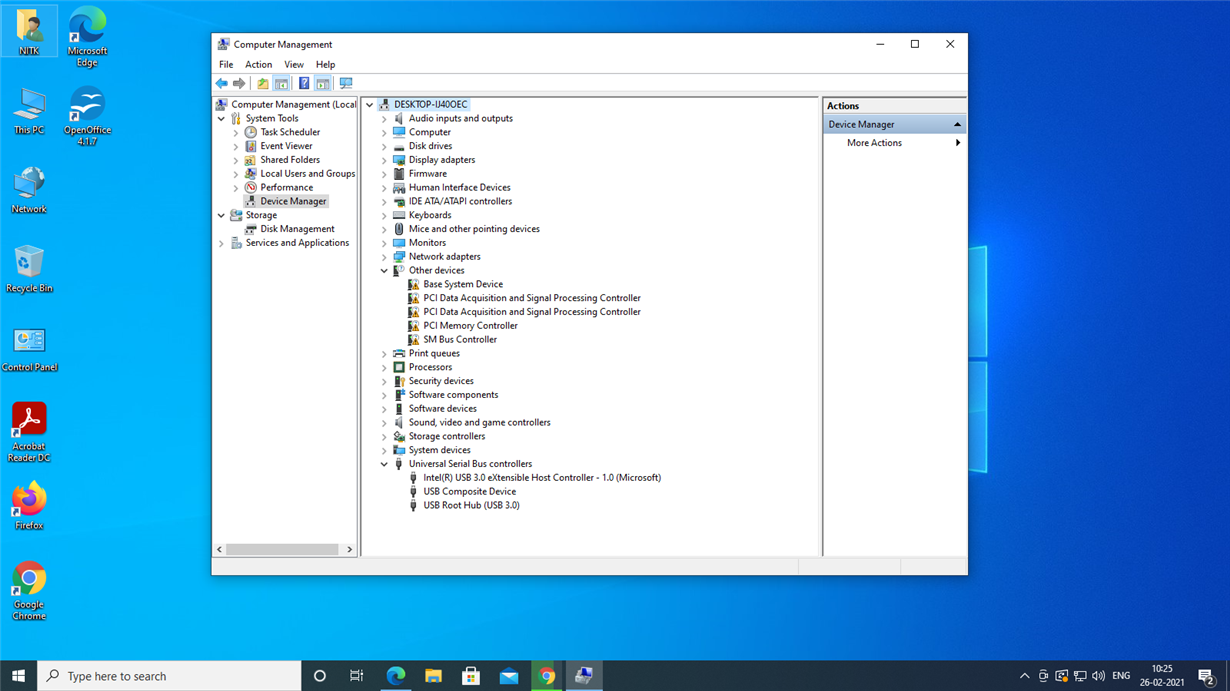This screenshot has height=691, width=1230.
Task: Click the blue Help toolbar icon
Action: pos(304,84)
